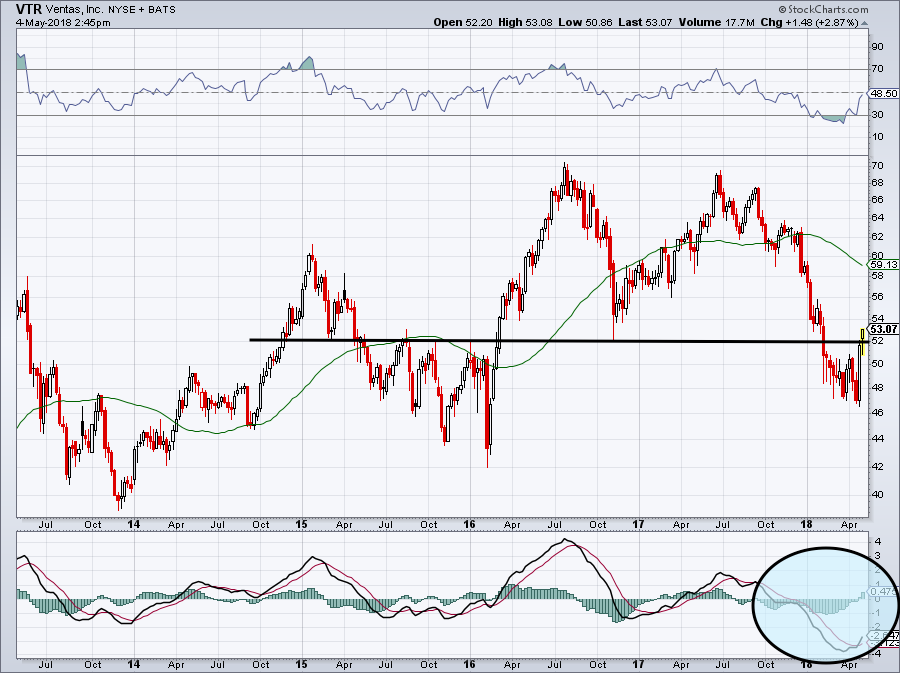
Task: Open the StockCharts.com attribution link
Action: click(x=823, y=9)
